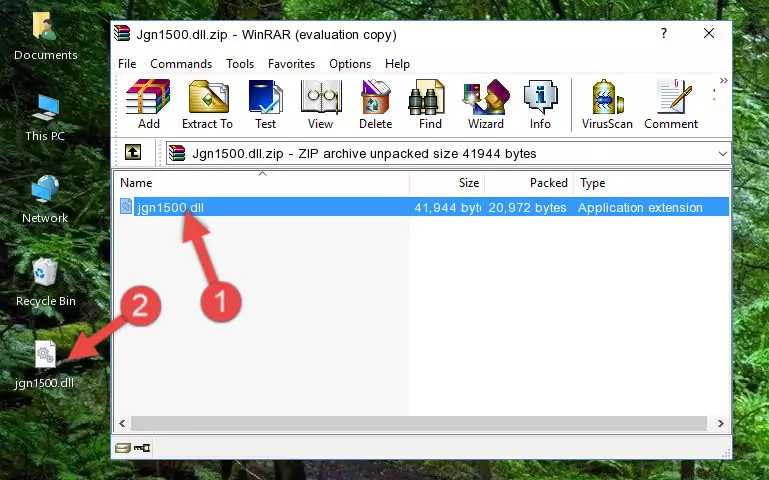Select jgn1500.dll file on the desktop
Screen dimensions: 769x480
point(45,365)
